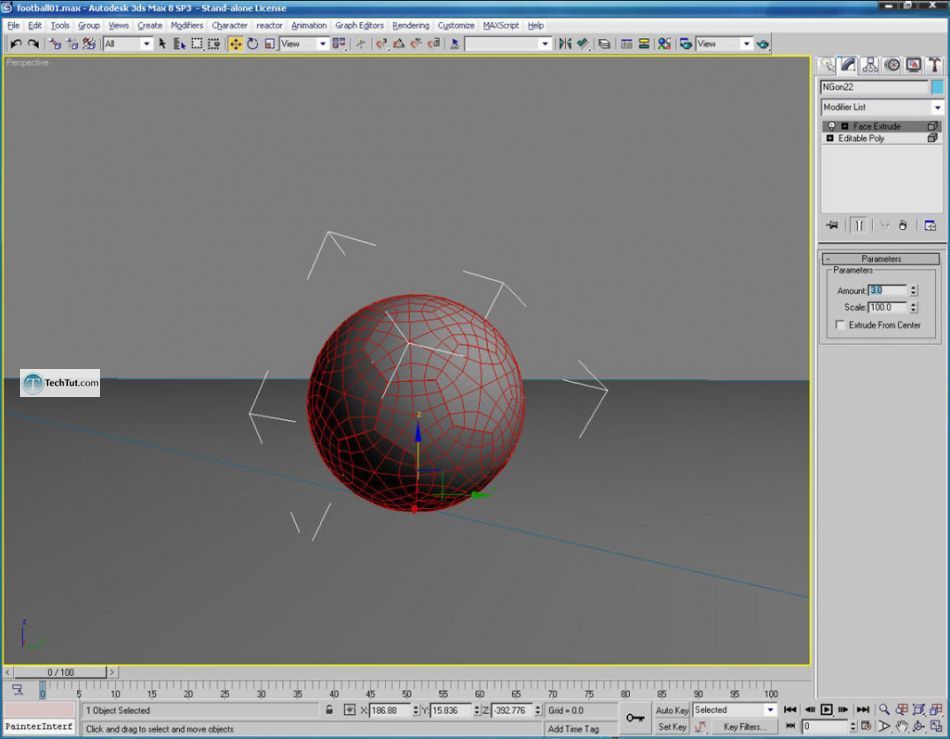
Task: Toggle the selection lock padlock
Action: pyautogui.click(x=329, y=710)
